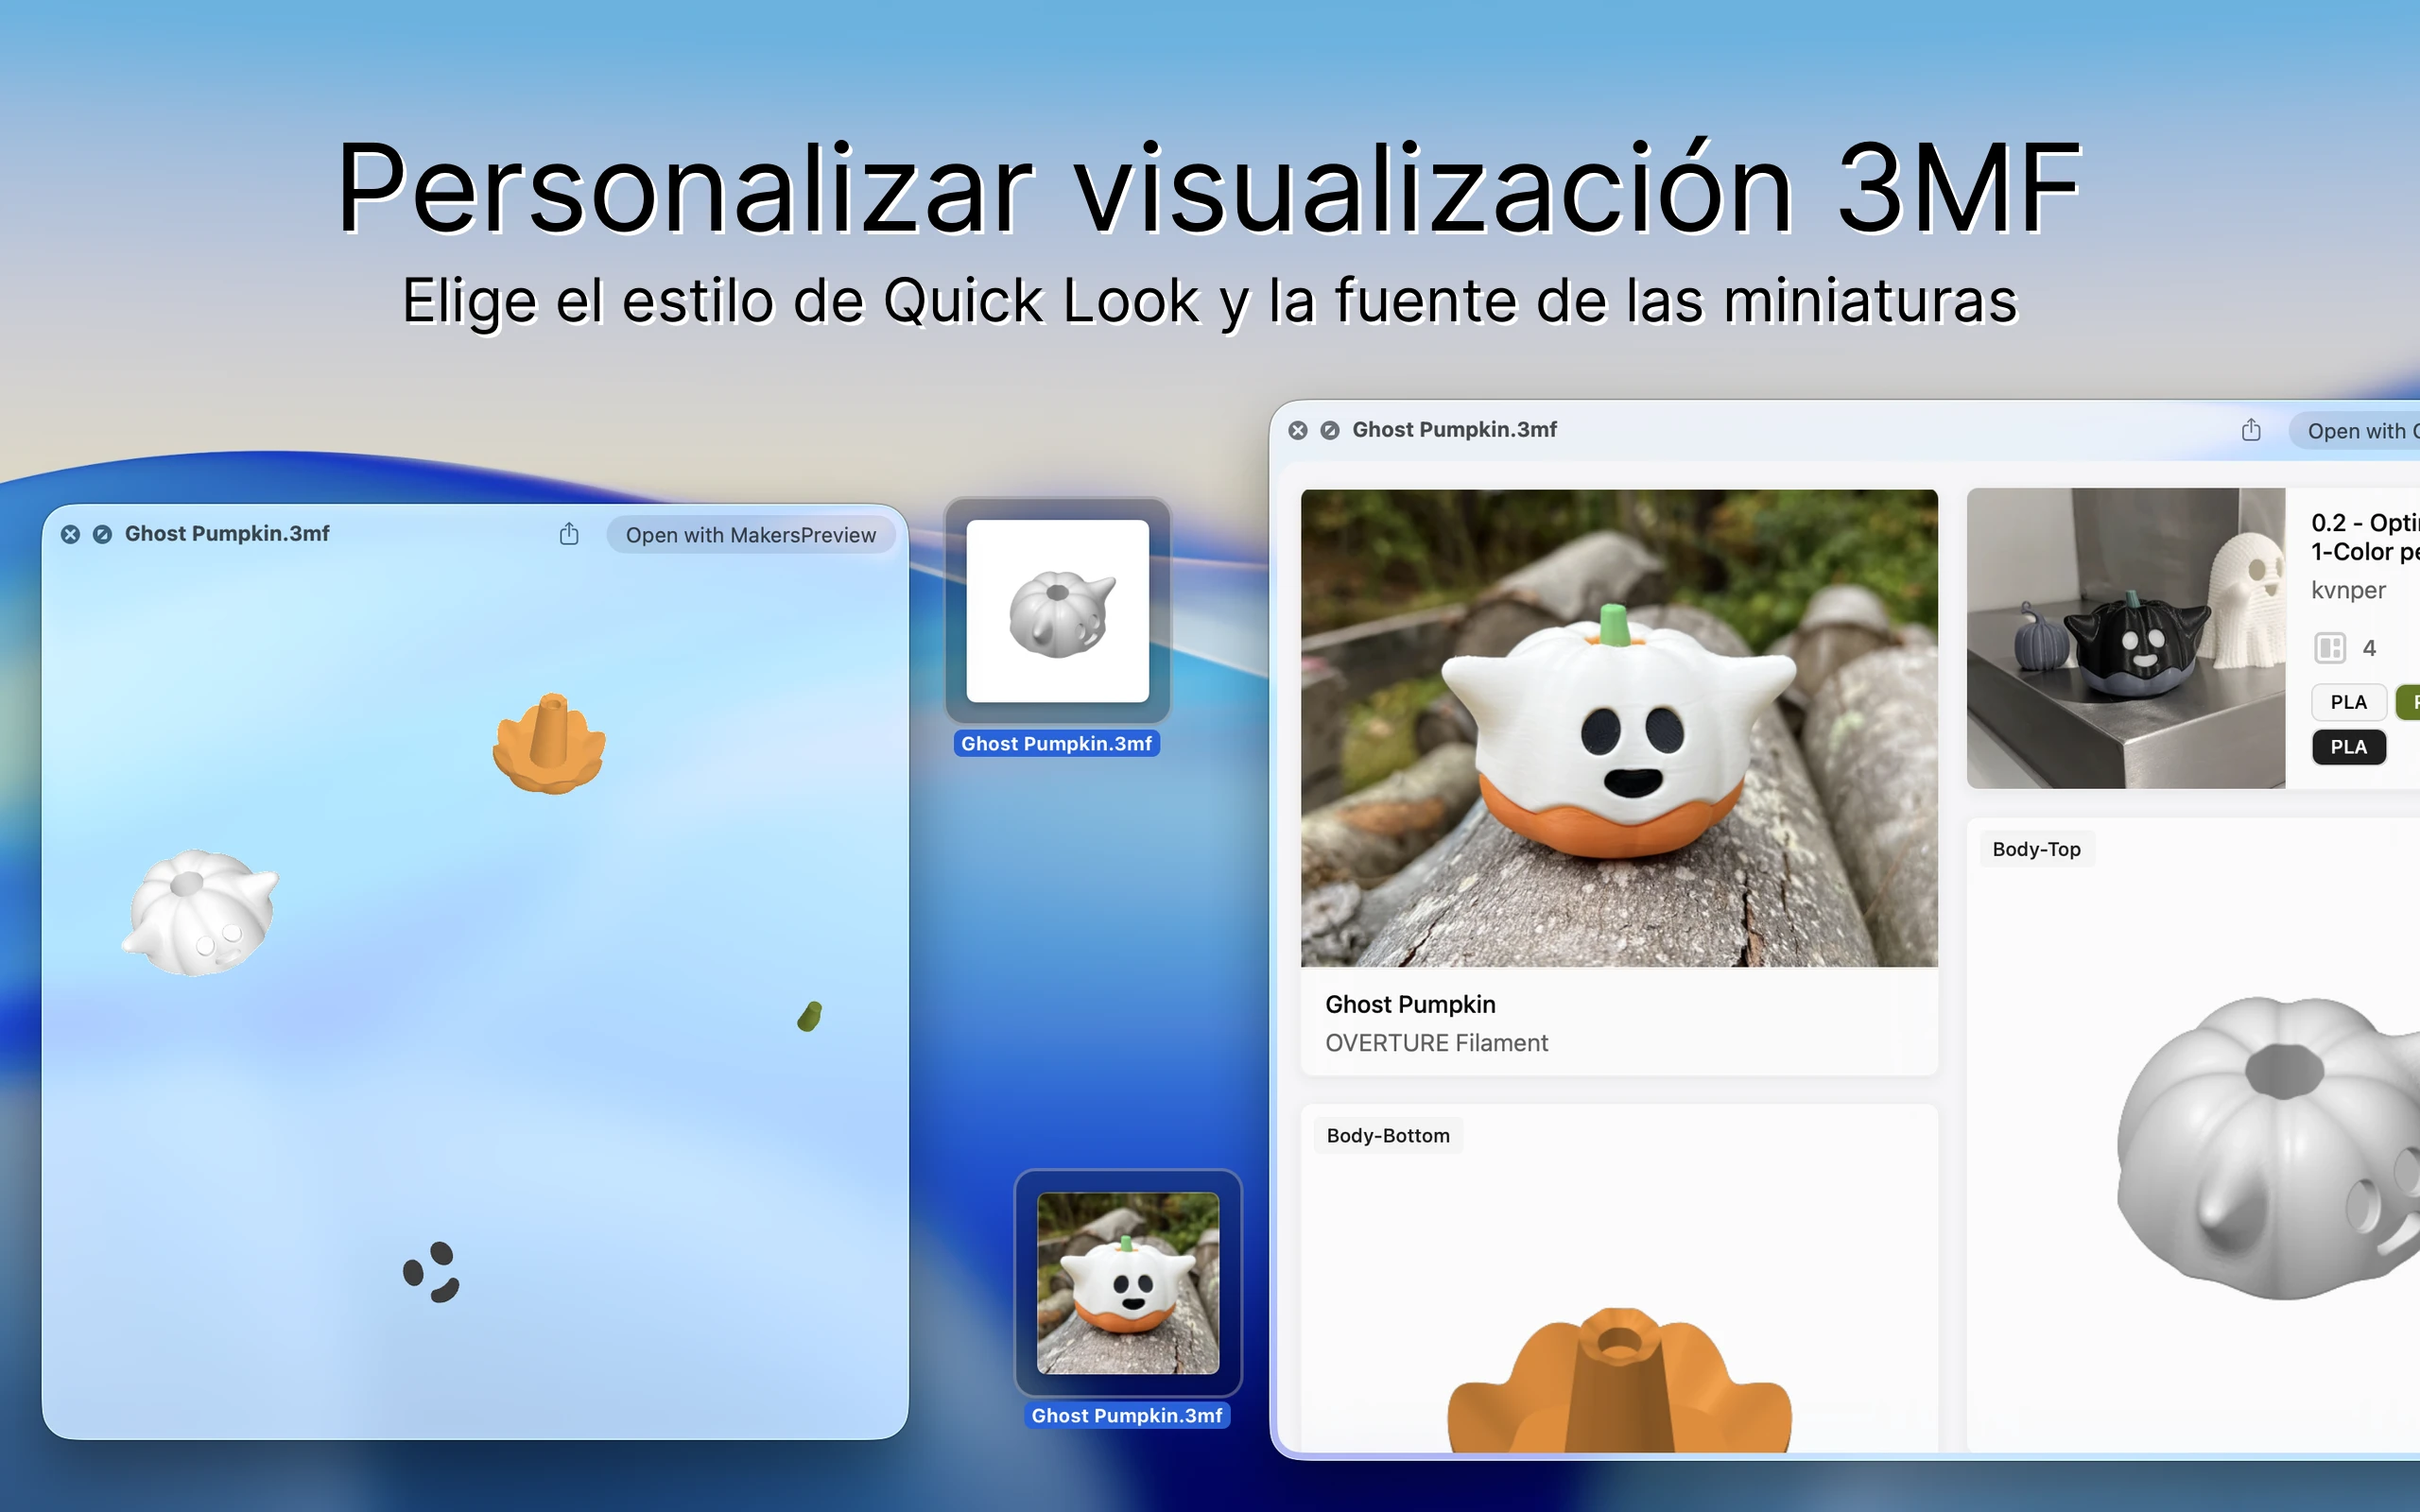2420x1512 pixels.
Task: Click the black face pieces model in left preview
Action: (431, 1272)
